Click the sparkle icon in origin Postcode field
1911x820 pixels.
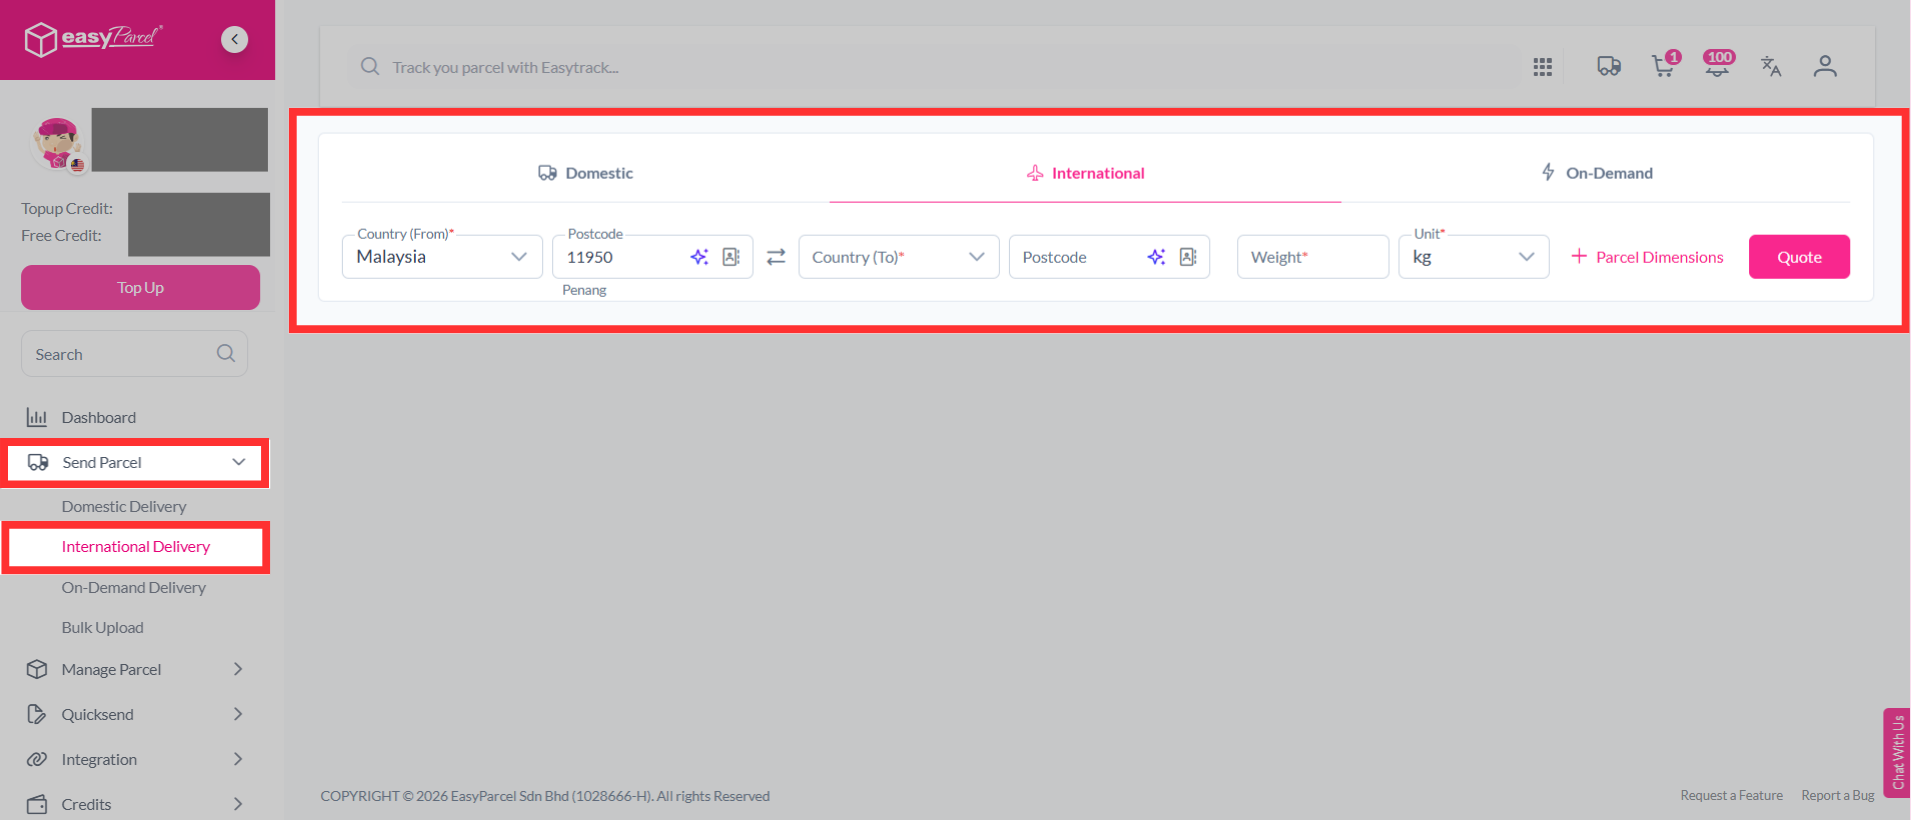[x=699, y=257]
